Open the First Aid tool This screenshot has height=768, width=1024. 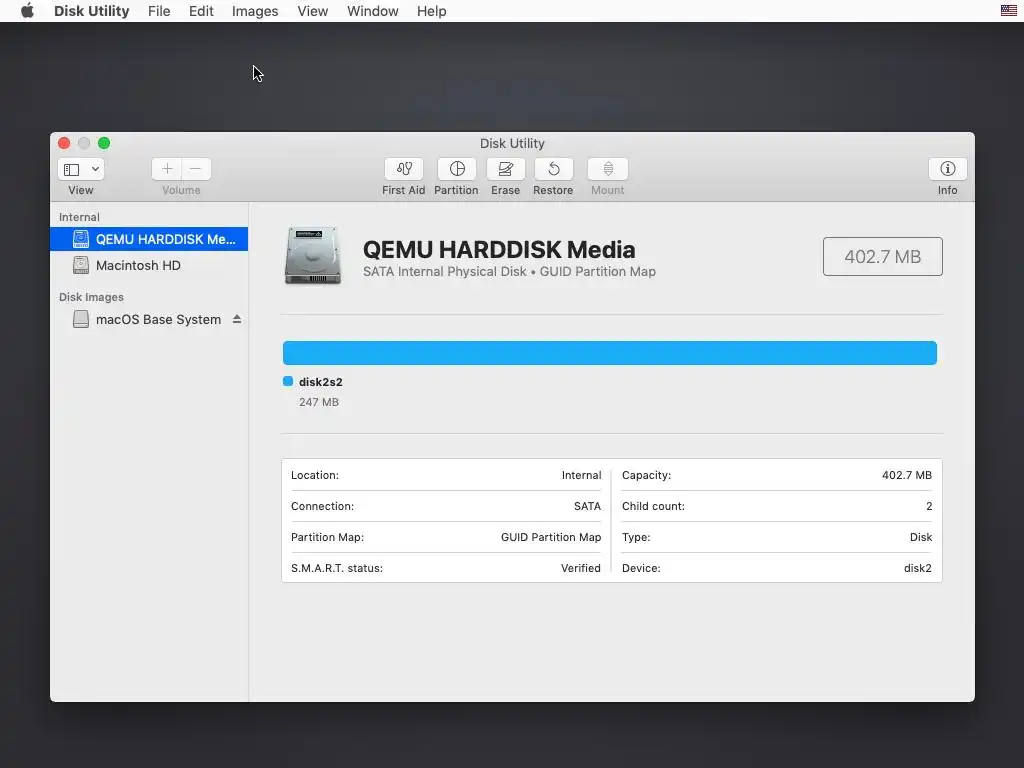(x=404, y=169)
